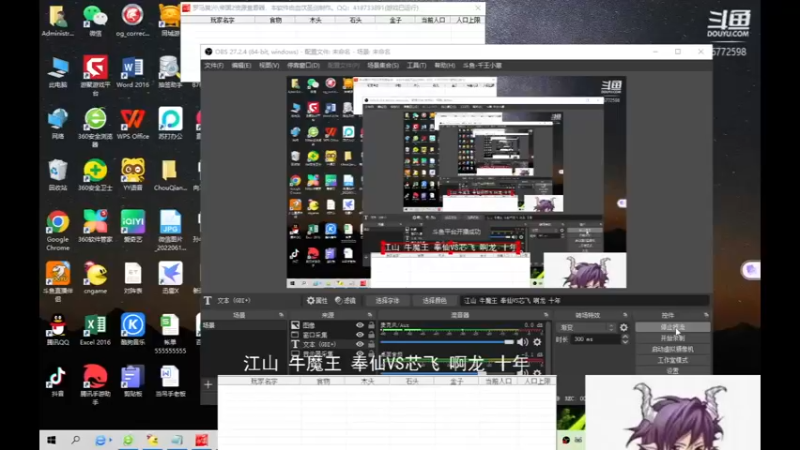
Task: Open 工具(T) menu in OBS
Action: [x=416, y=65]
